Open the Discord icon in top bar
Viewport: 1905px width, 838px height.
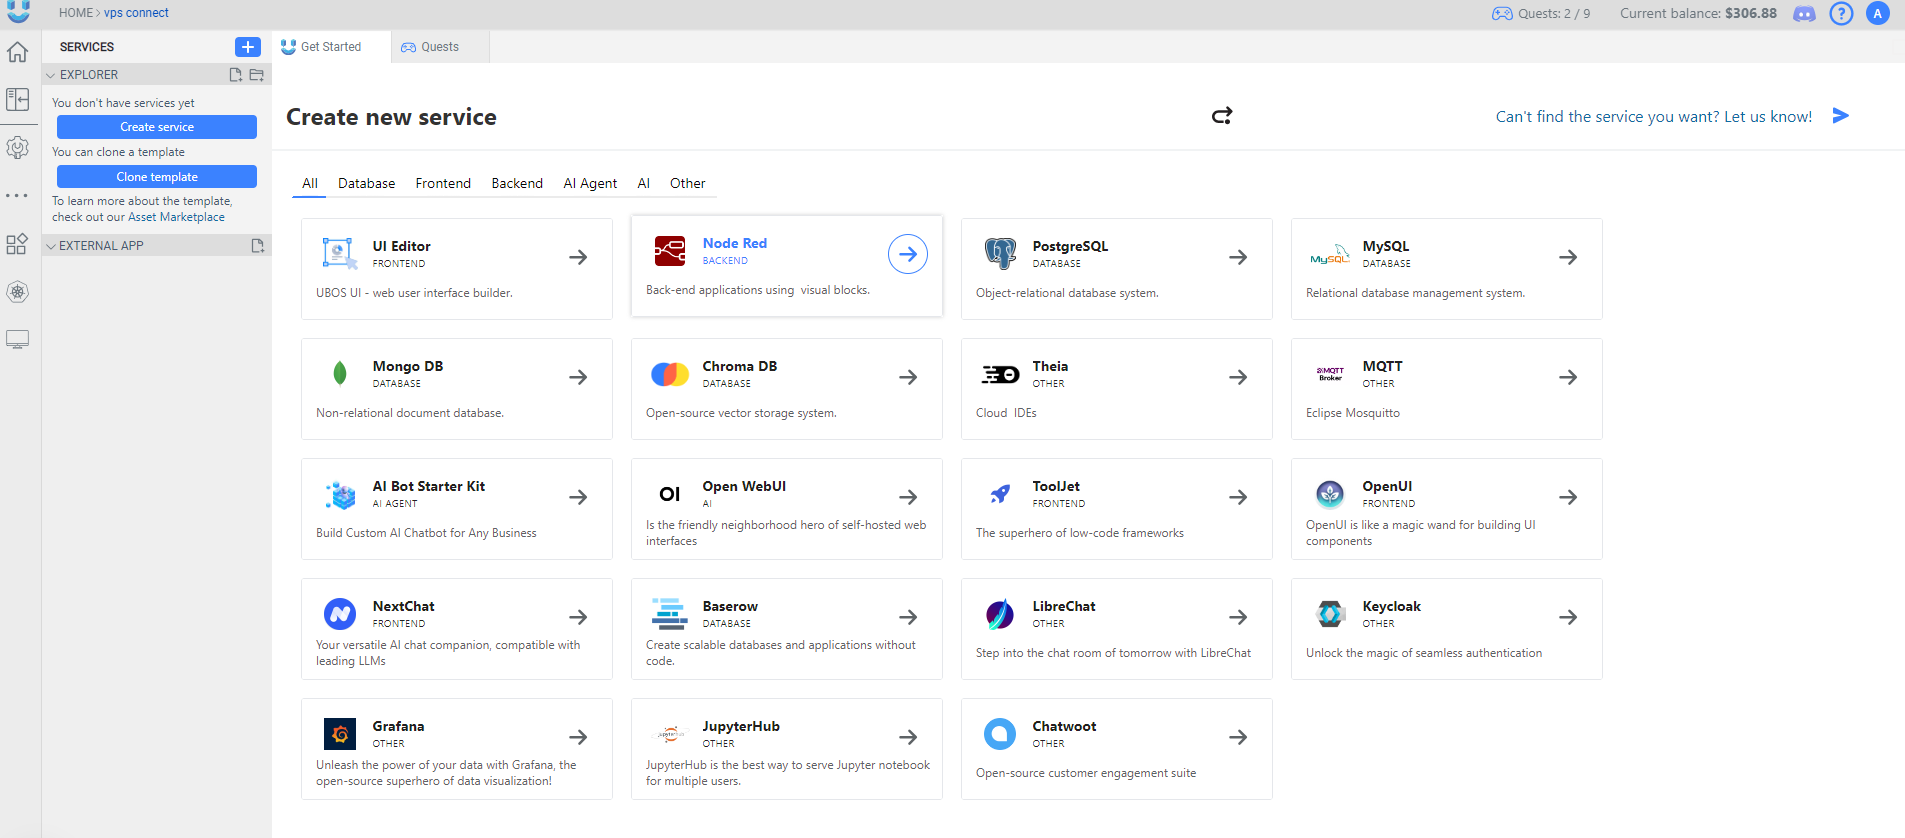click(1805, 14)
